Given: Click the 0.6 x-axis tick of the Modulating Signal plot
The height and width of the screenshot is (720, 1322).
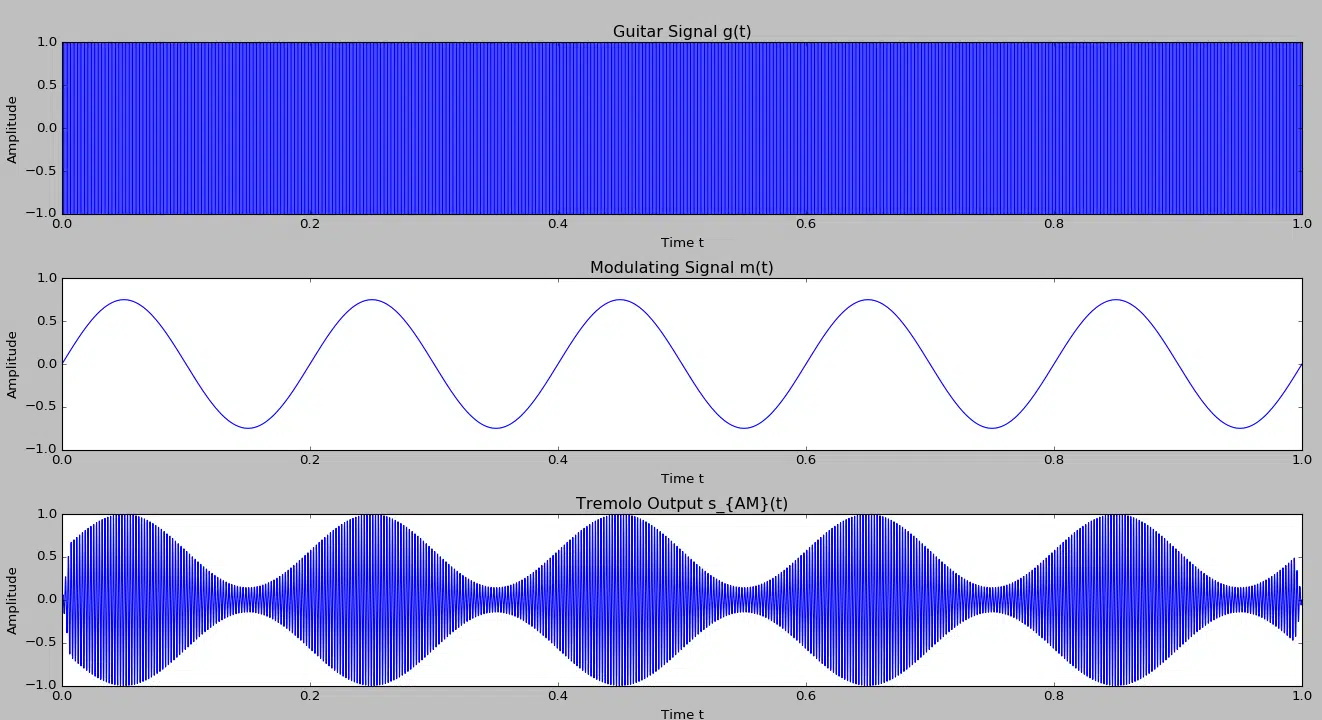Looking at the screenshot, I should pyautogui.click(x=806, y=460).
